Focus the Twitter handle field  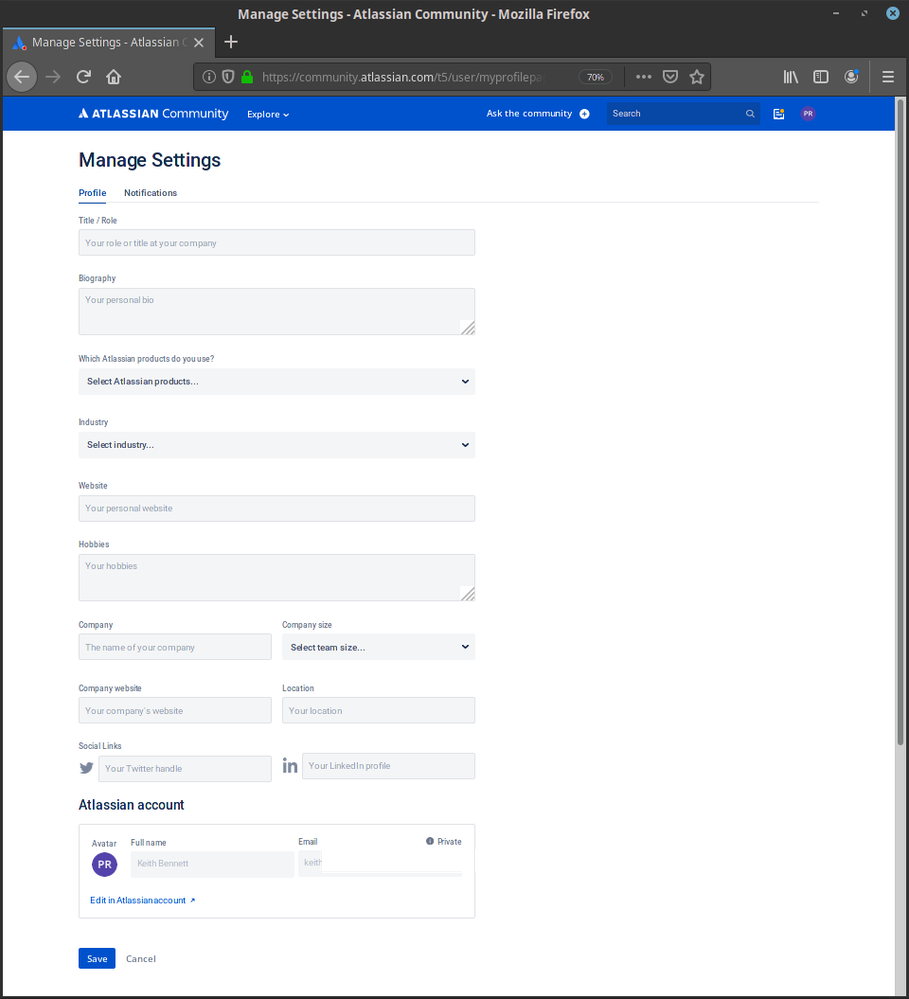click(185, 768)
